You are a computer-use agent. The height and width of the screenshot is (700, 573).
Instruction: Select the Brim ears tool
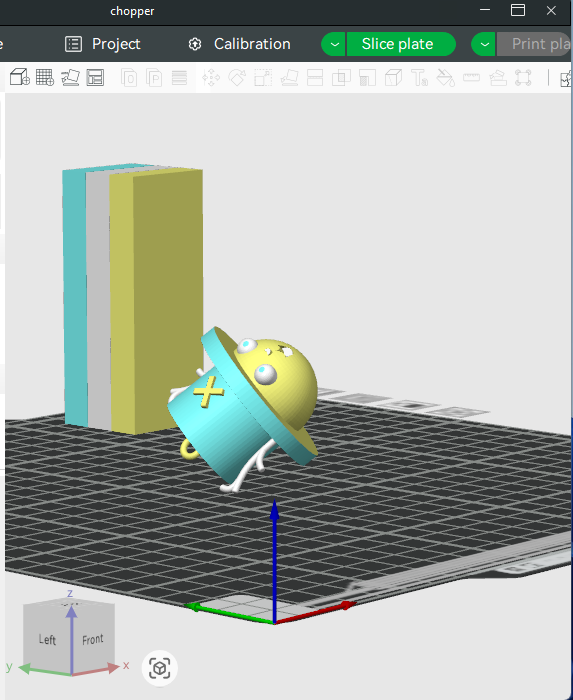click(x=523, y=78)
